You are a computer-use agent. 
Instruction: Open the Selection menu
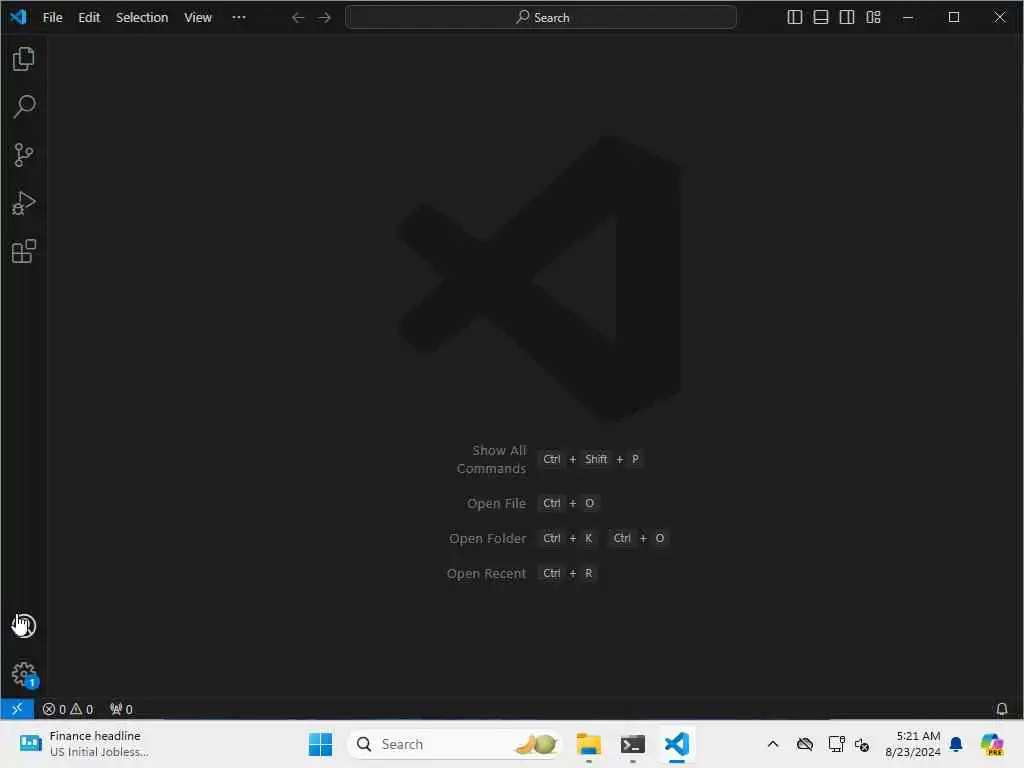pos(142,18)
